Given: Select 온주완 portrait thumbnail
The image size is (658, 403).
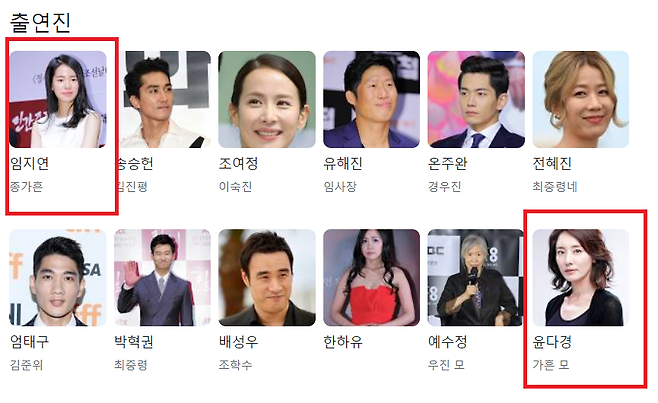Looking at the screenshot, I should pyautogui.click(x=476, y=99).
